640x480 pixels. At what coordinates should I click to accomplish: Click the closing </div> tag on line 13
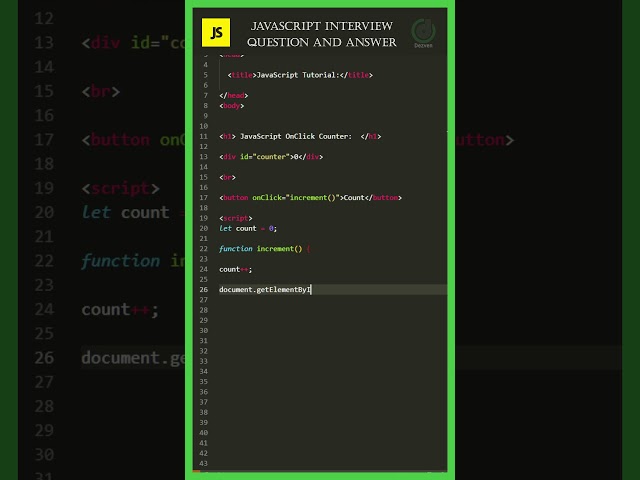pyautogui.click(x=311, y=157)
